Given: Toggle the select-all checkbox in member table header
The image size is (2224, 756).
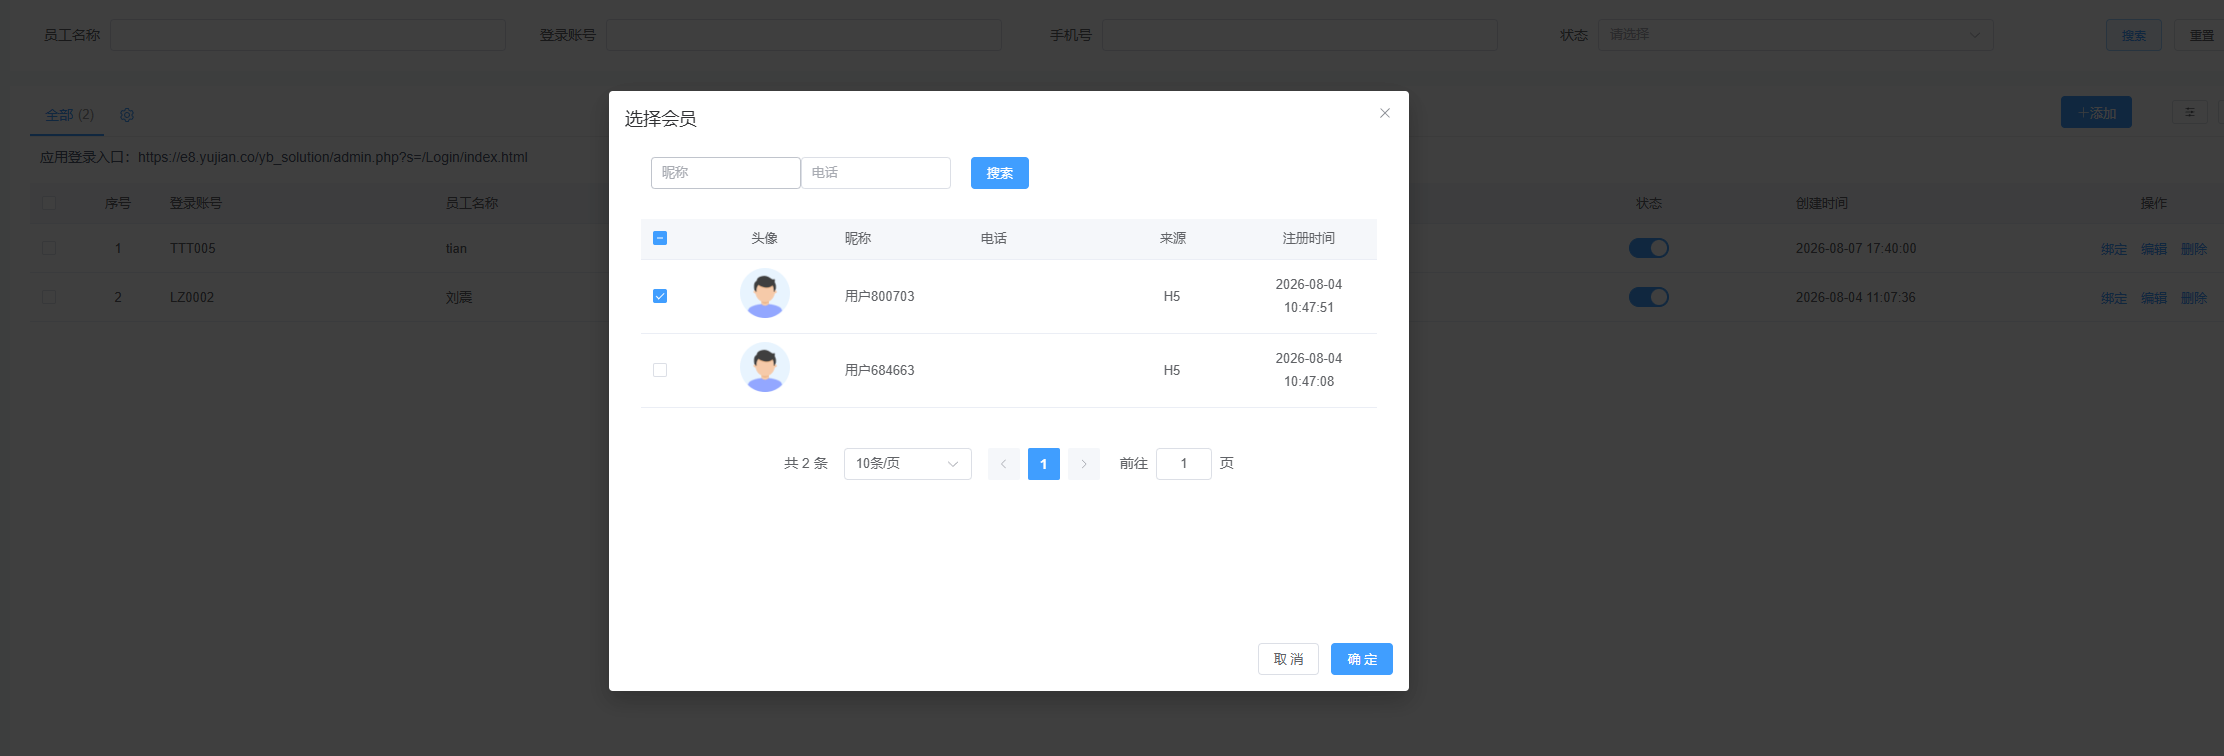Looking at the screenshot, I should (x=660, y=238).
